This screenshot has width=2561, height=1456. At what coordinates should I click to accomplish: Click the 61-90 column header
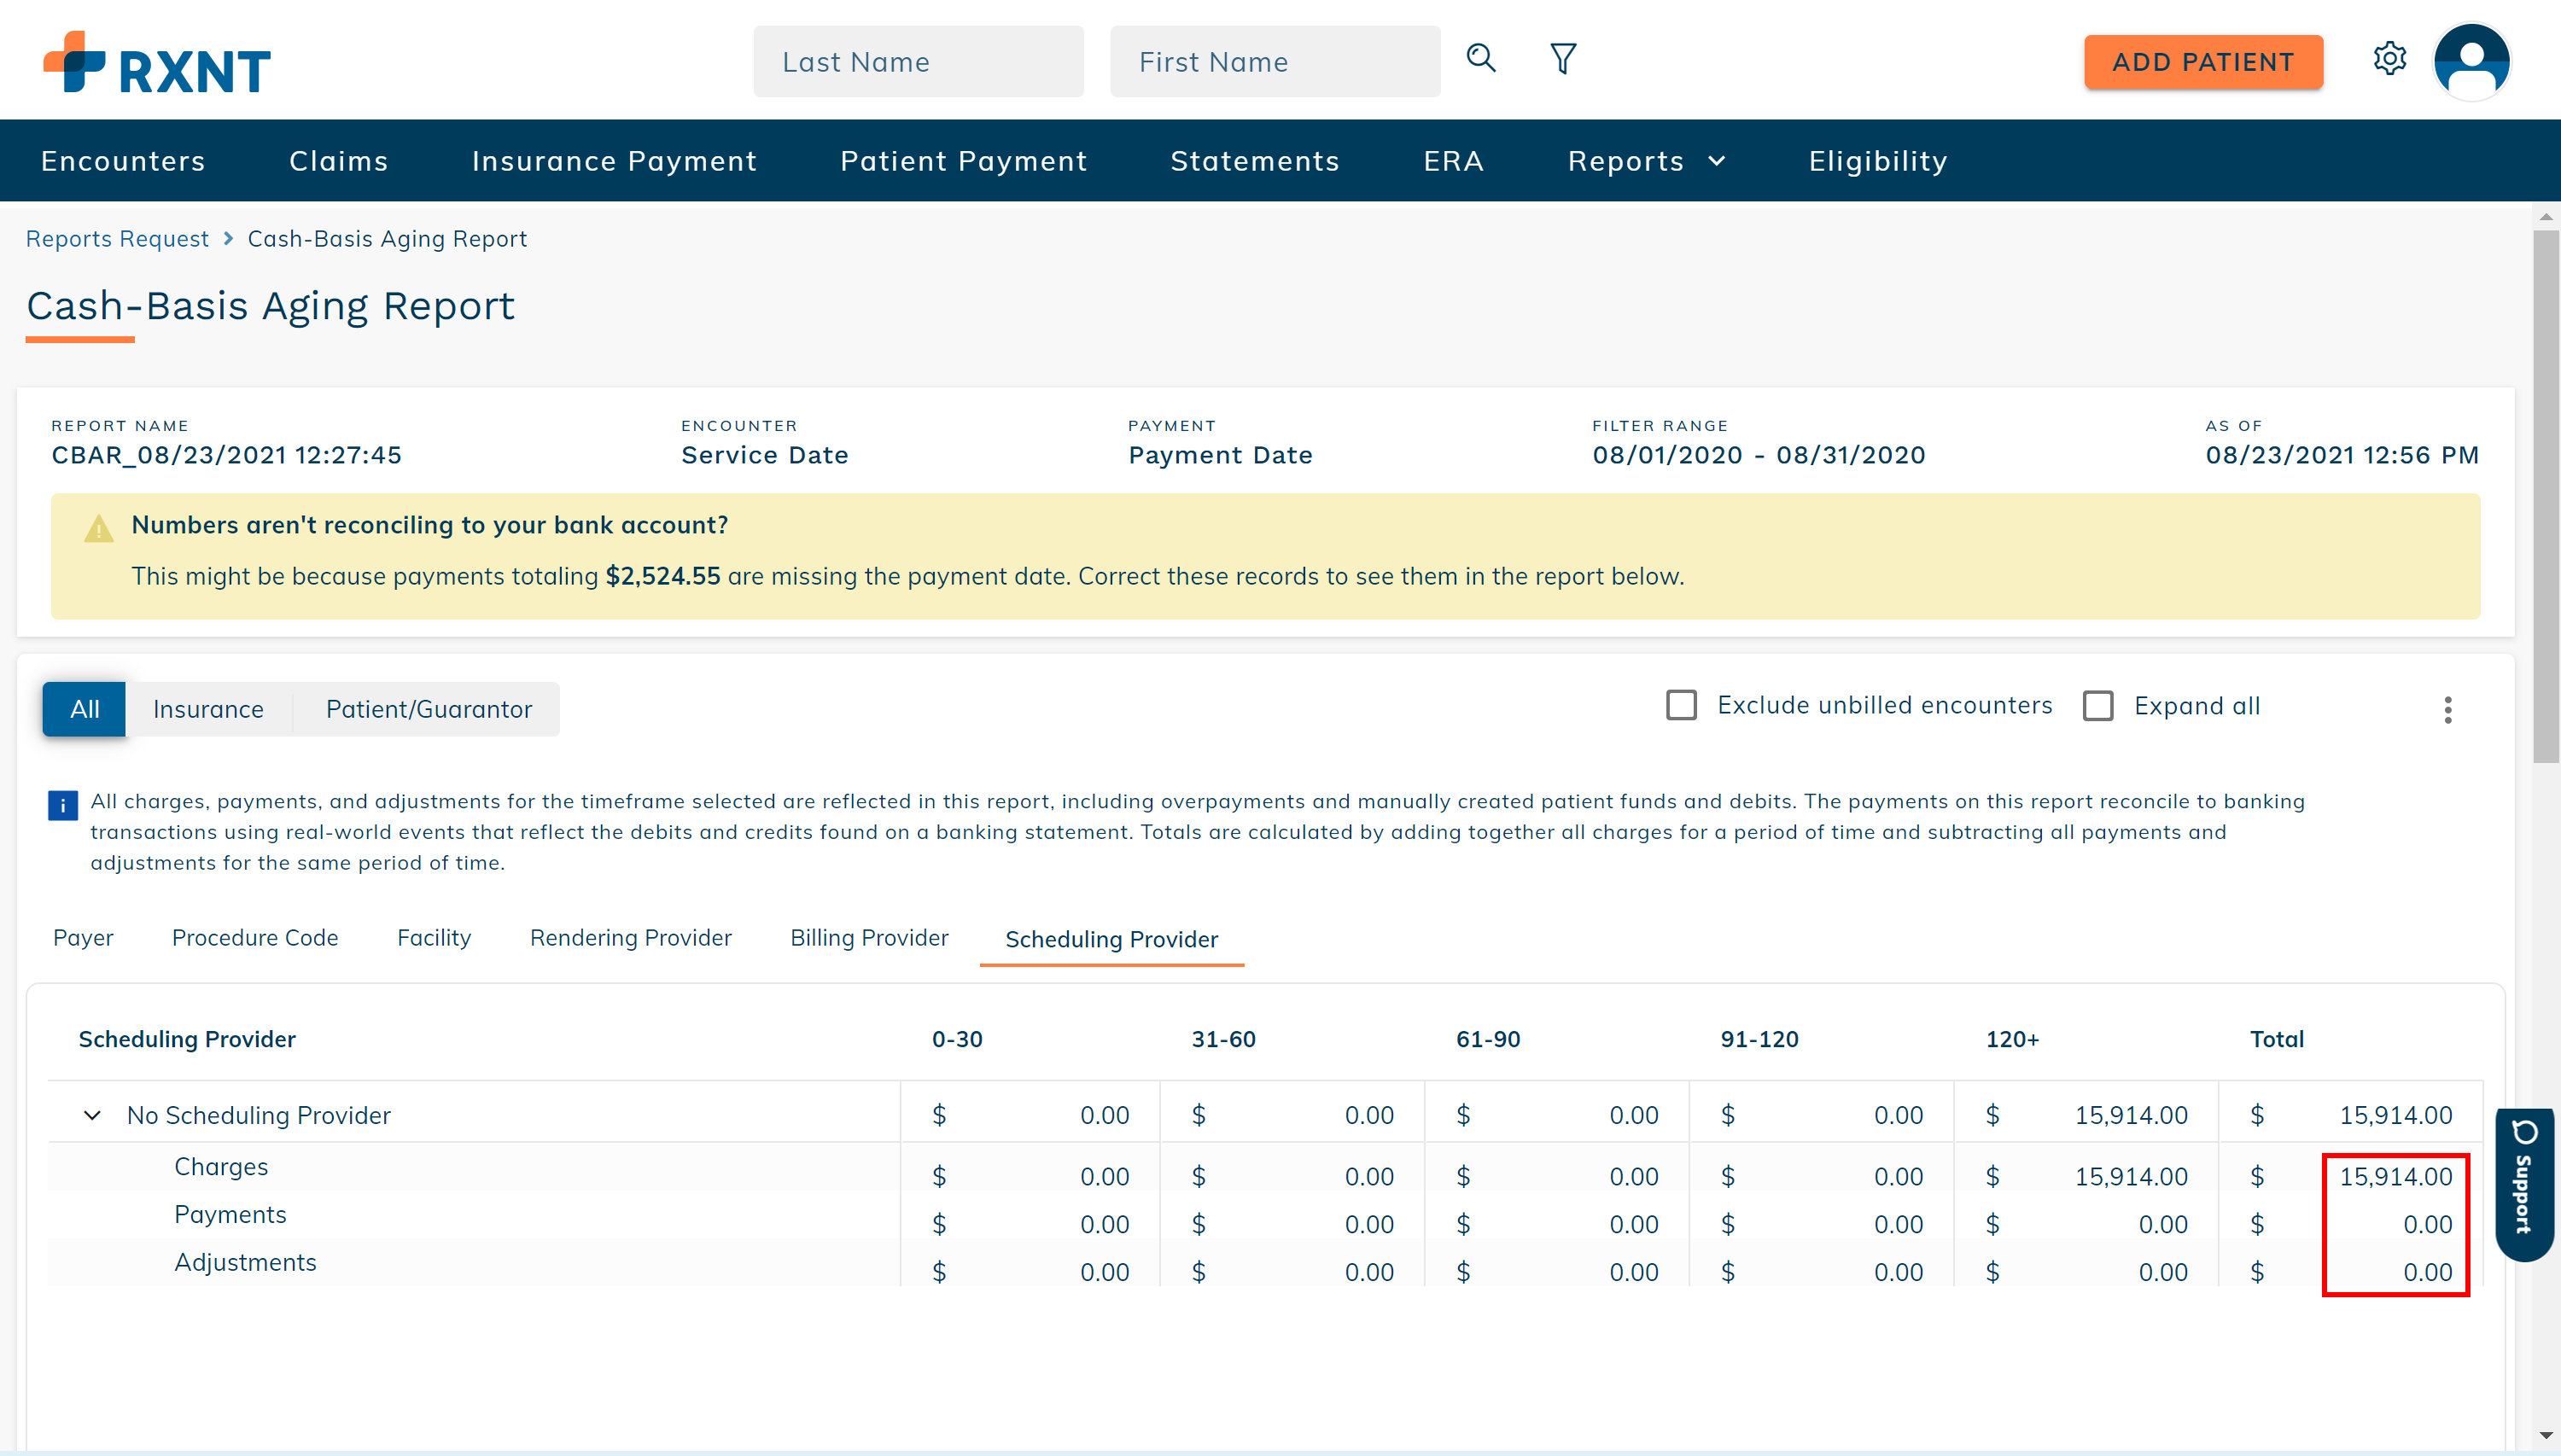(x=1488, y=1039)
